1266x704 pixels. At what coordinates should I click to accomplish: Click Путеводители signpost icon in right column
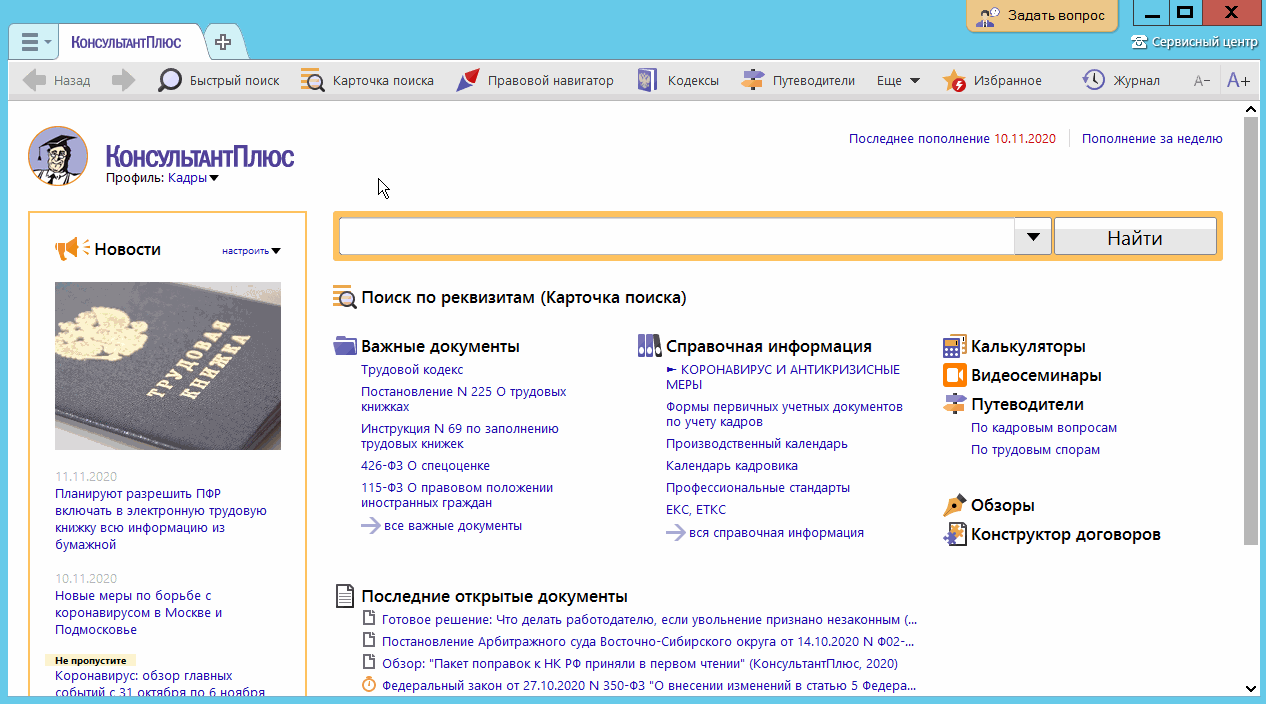click(x=955, y=405)
